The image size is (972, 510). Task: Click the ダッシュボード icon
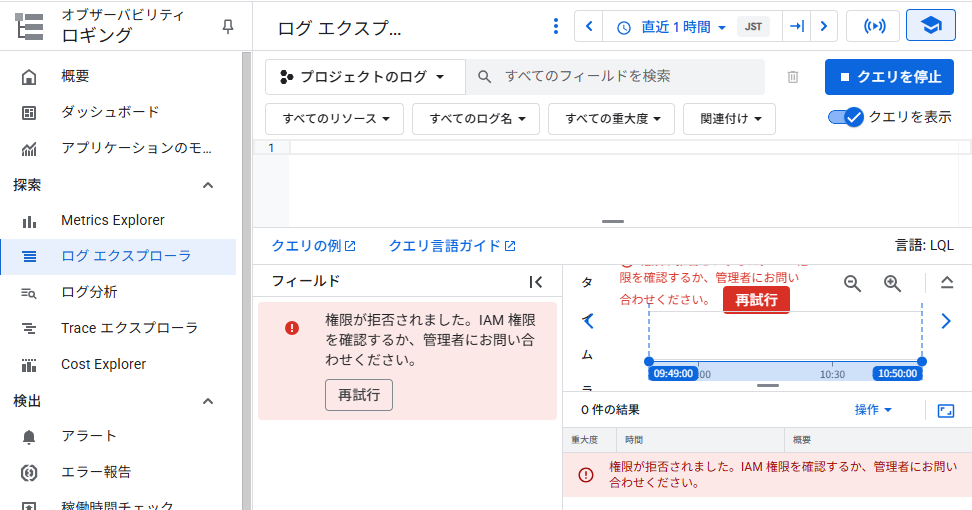(x=29, y=113)
